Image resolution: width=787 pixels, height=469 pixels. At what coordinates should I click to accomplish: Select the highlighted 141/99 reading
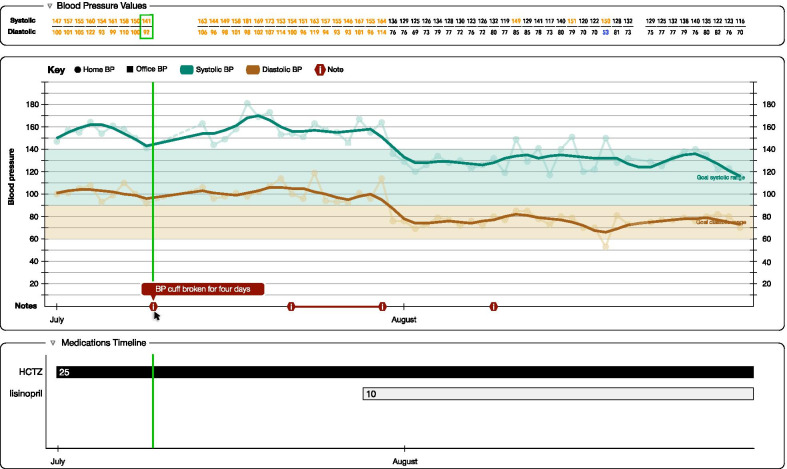(x=146, y=26)
